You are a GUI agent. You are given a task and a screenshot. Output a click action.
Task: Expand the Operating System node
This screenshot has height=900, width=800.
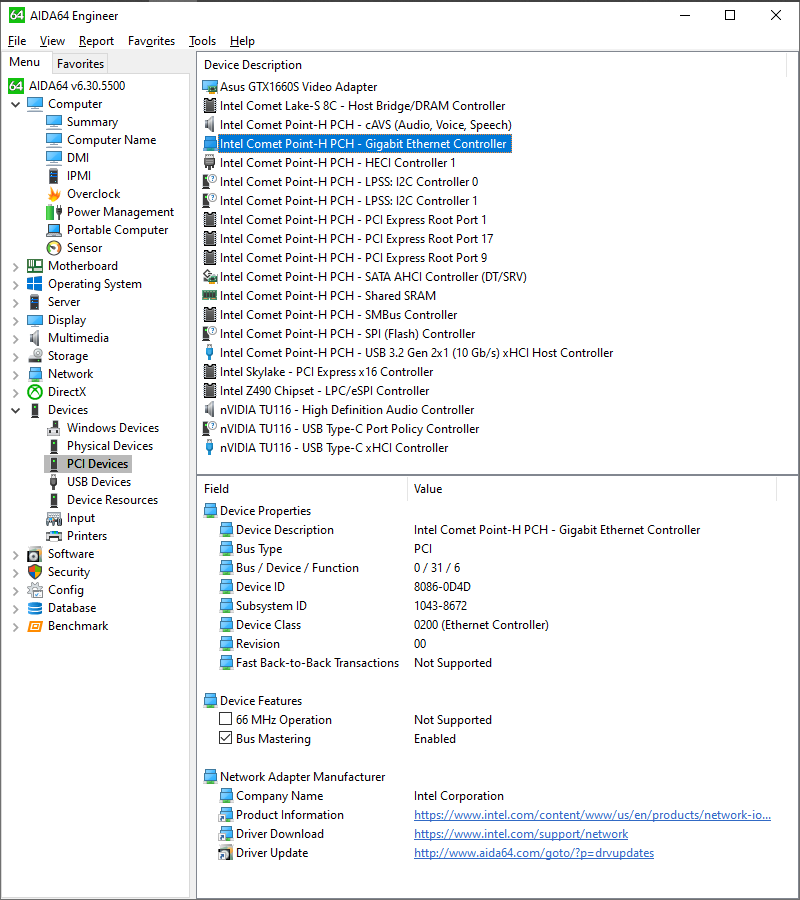(15, 285)
